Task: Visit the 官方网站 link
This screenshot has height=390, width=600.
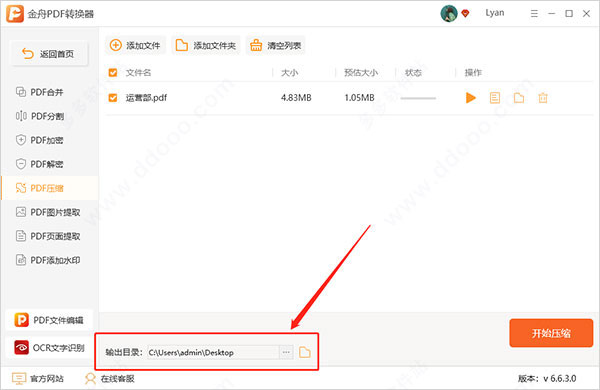Action: (x=38, y=379)
